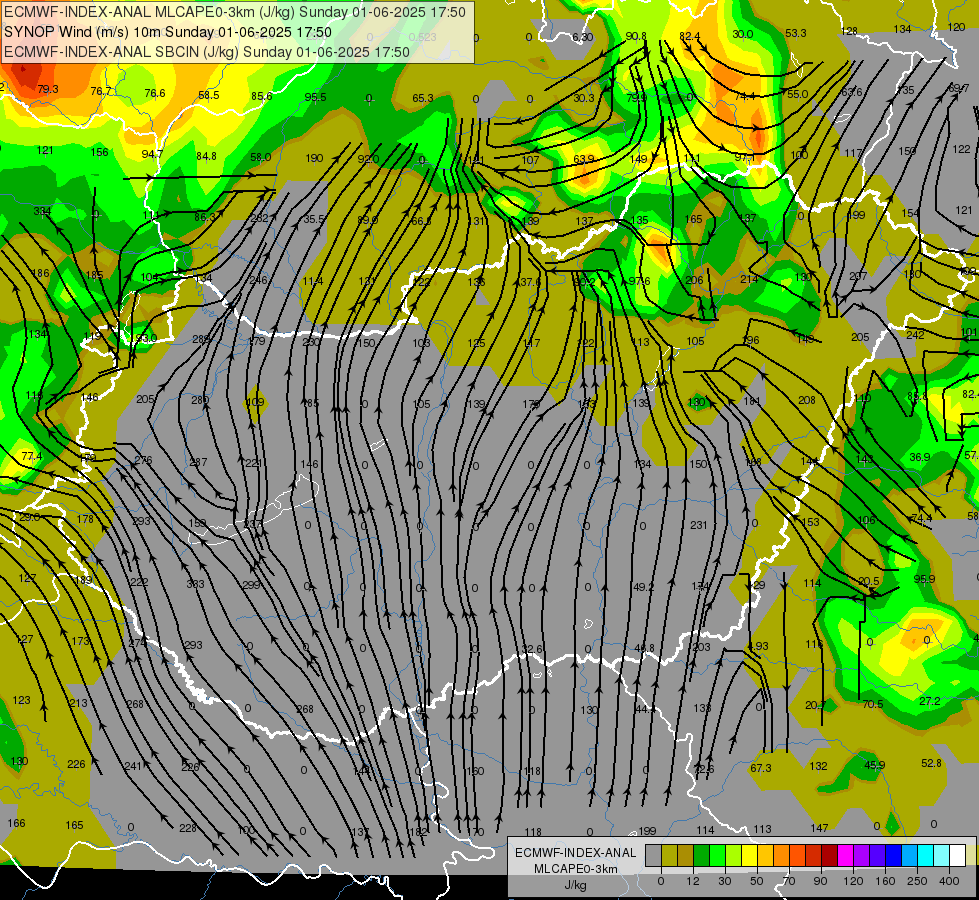Click the map value '95.5'
The image size is (979, 900).
pyautogui.click(x=315, y=97)
